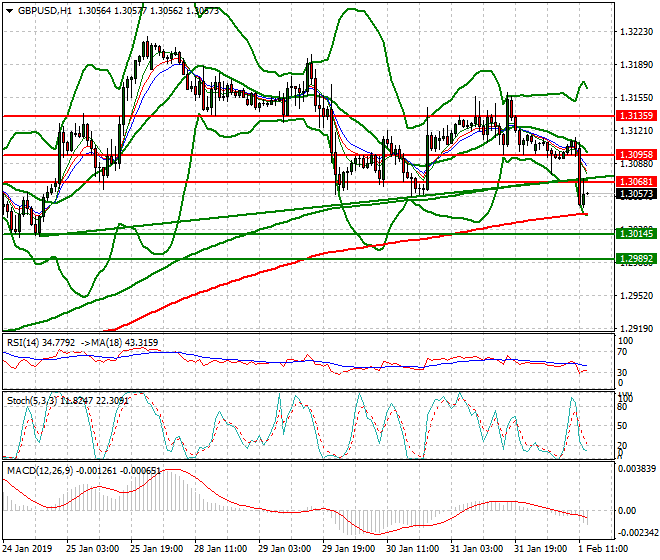
Task: Click the 28 Jan 11:00 time axis label
Action: point(222,550)
